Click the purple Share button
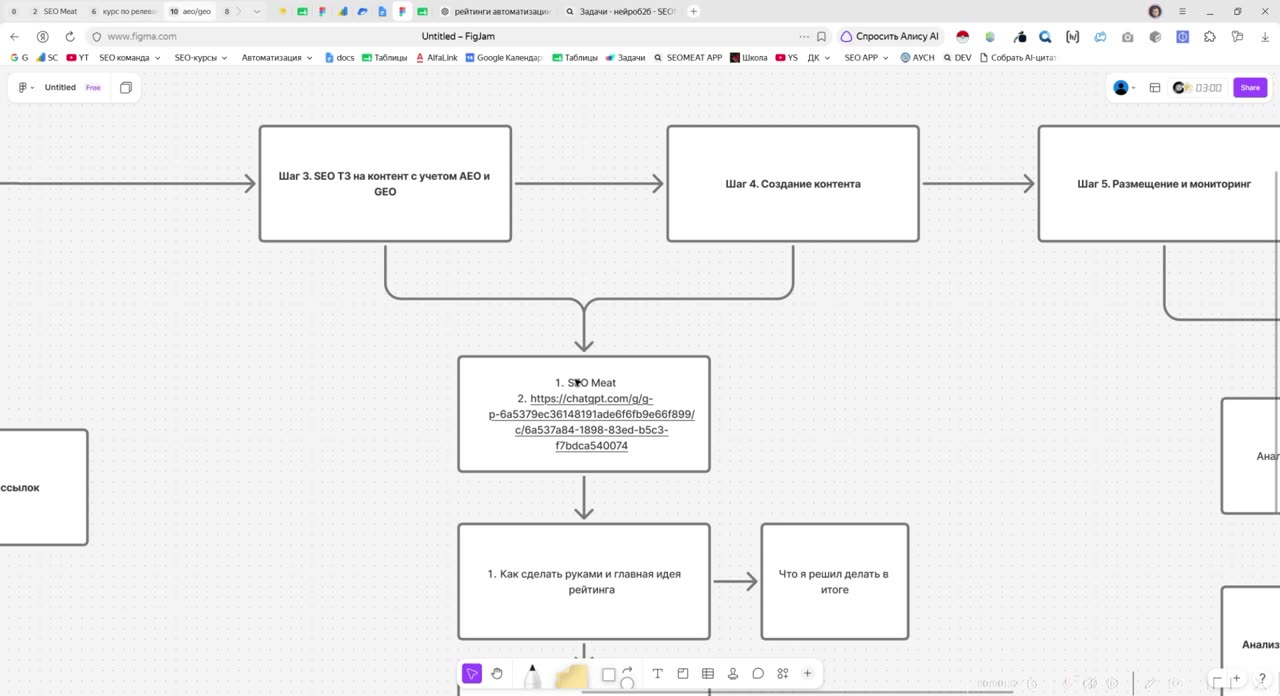This screenshot has height=696, width=1280. [1250, 88]
